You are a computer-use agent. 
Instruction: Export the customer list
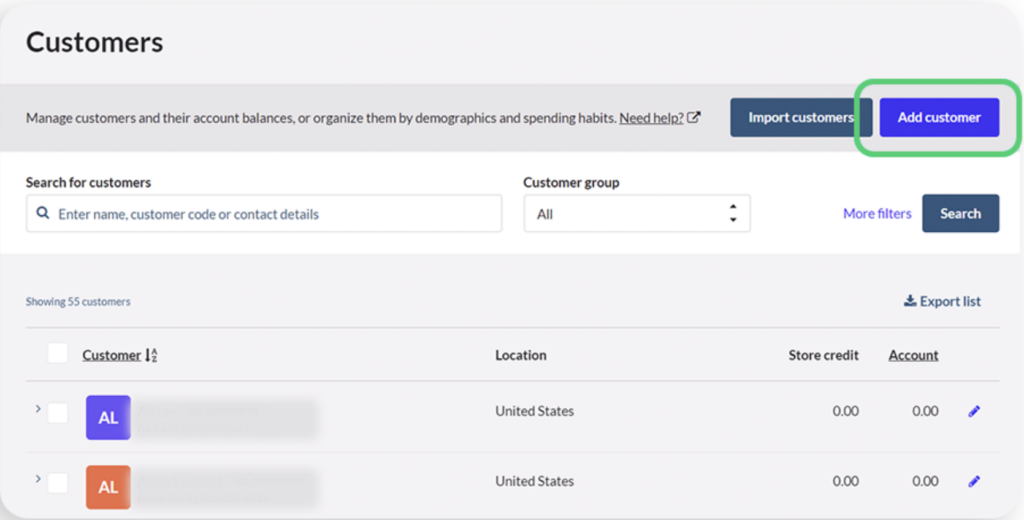click(x=942, y=301)
